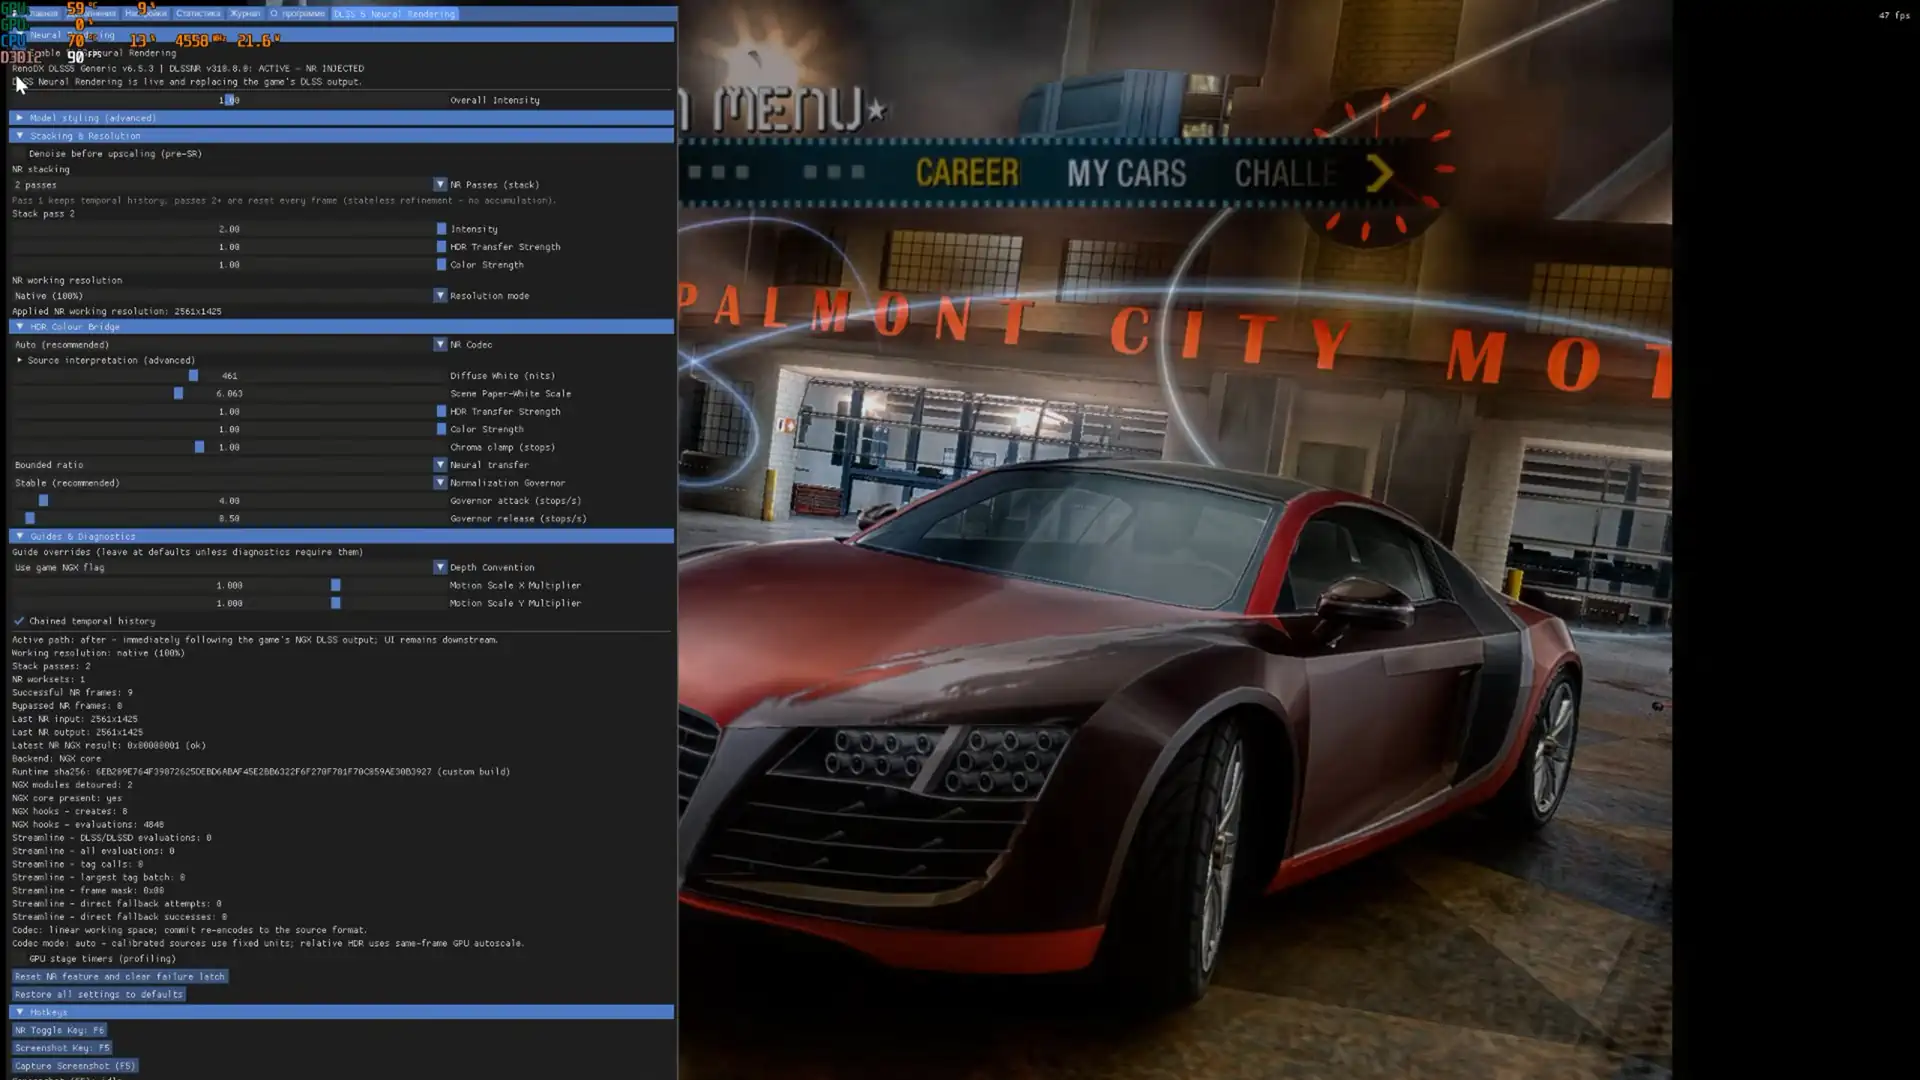Click the Scene Paper-White Scale slider handle
This screenshot has width=1920, height=1080.
point(179,394)
